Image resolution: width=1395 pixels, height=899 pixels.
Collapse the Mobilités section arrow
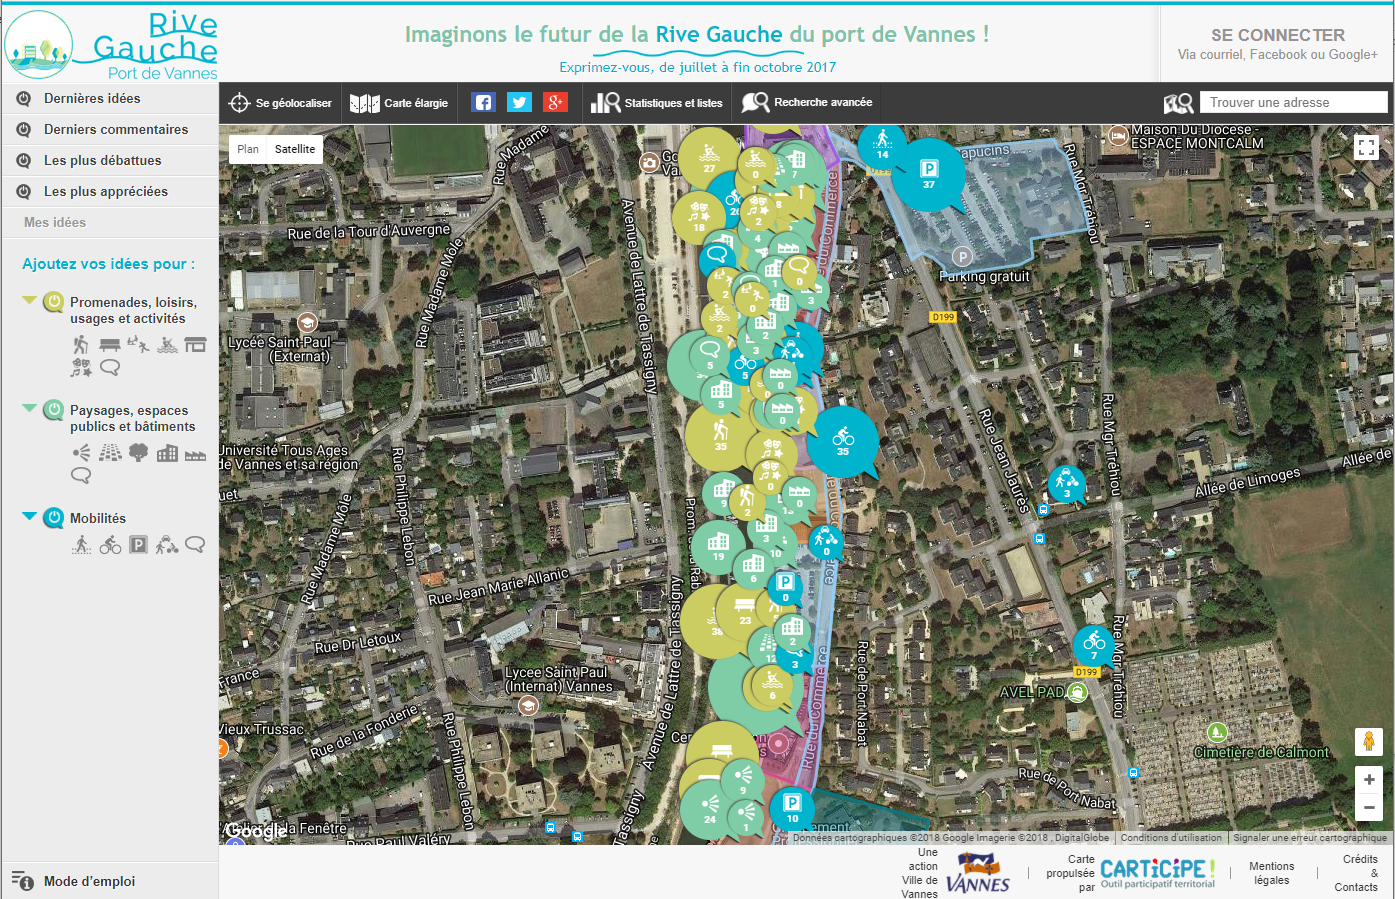(29, 516)
